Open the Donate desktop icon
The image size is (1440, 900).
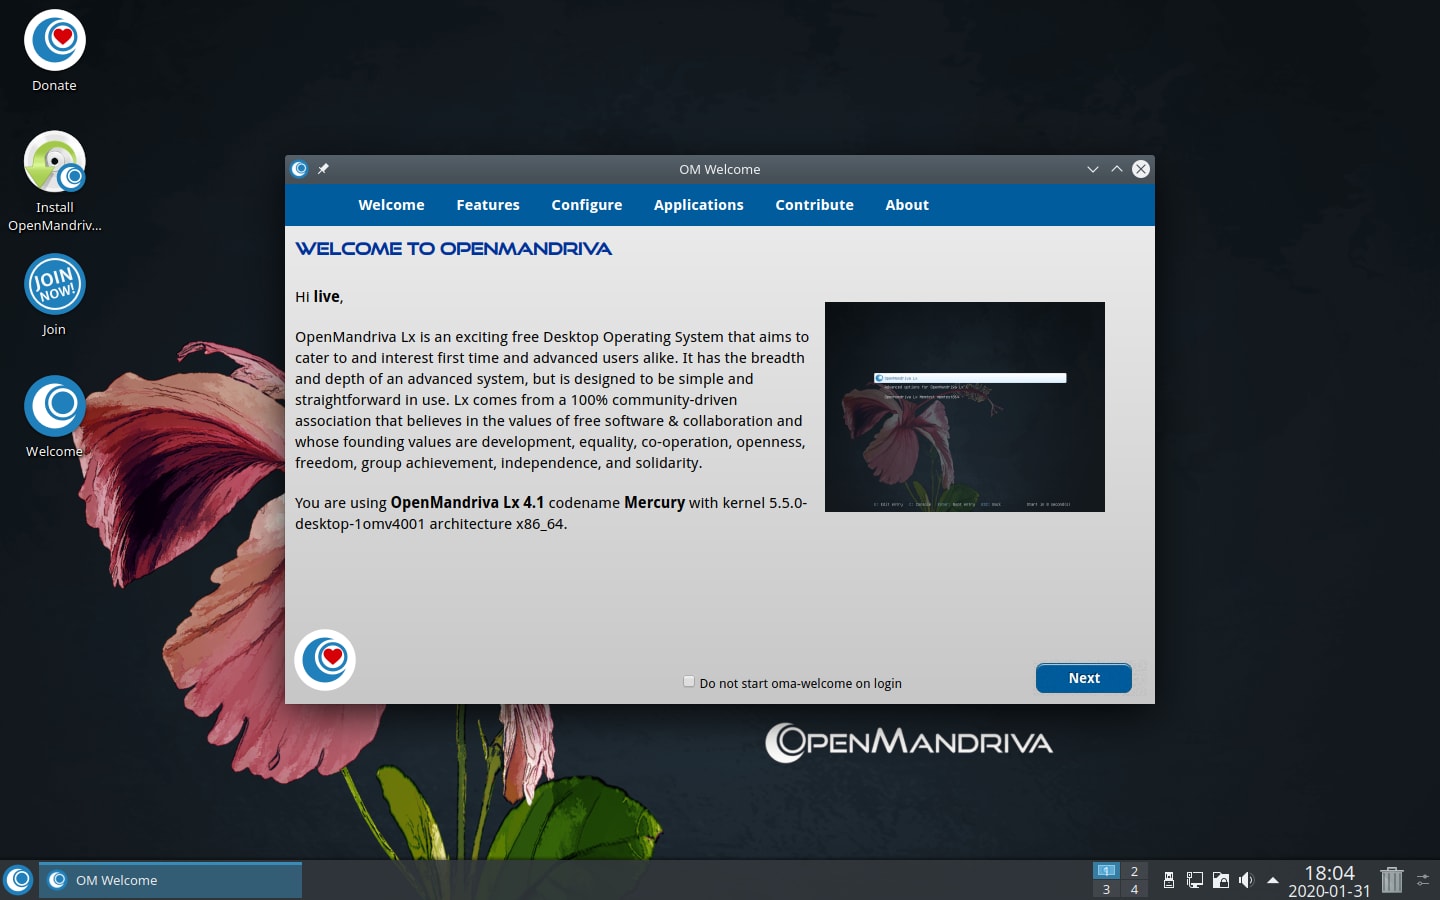pyautogui.click(x=55, y=41)
